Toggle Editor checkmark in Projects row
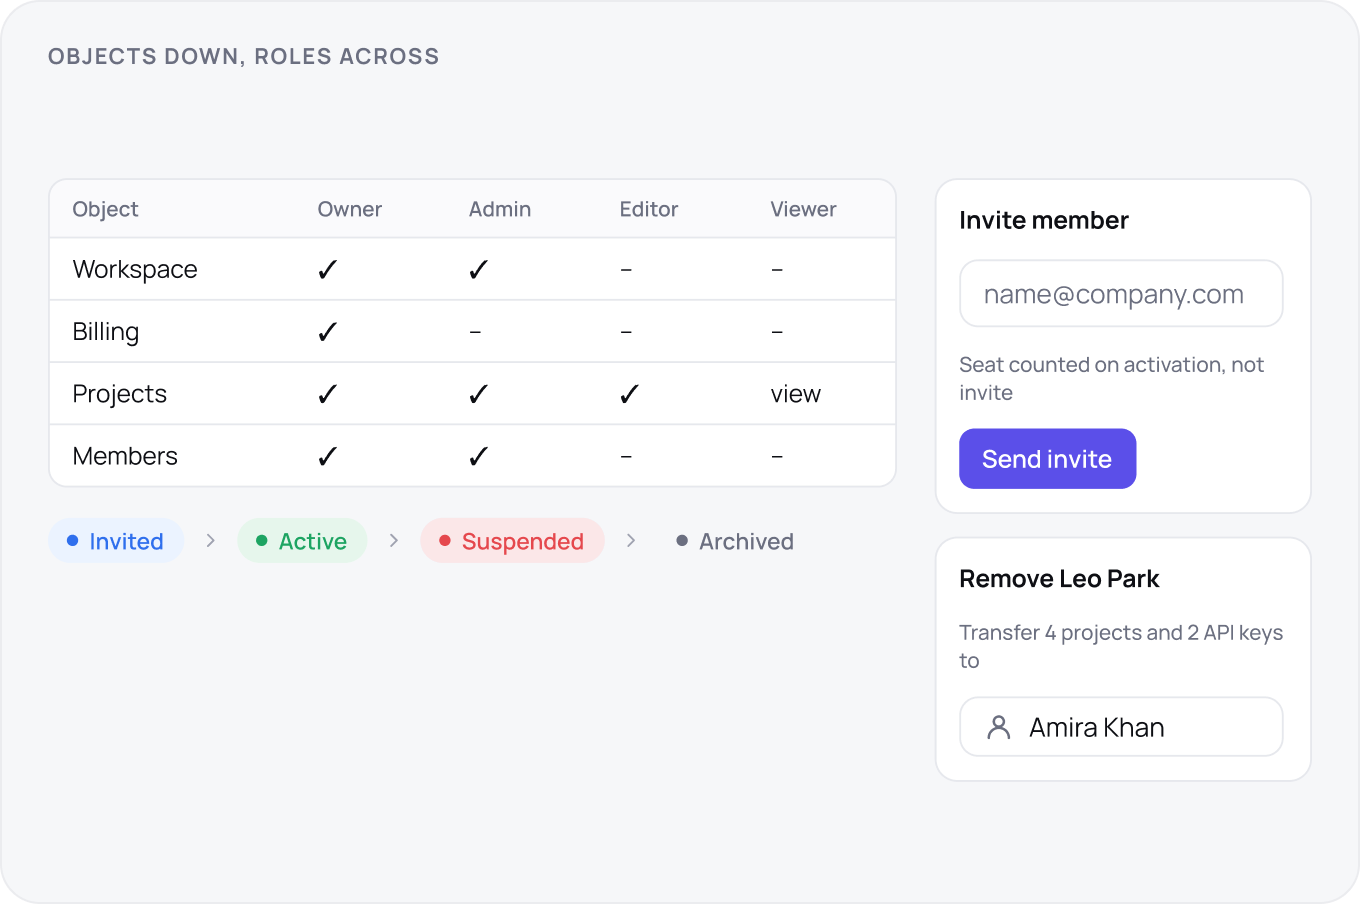 629,394
